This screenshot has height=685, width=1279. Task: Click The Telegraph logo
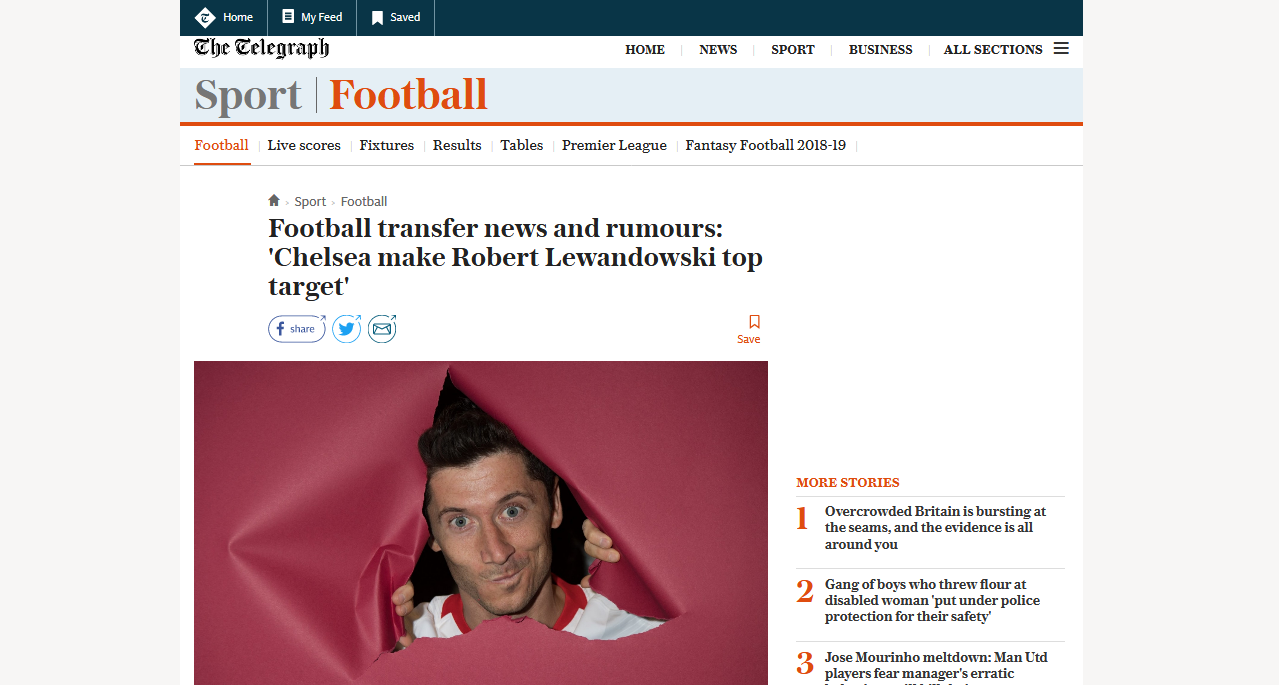(261, 49)
